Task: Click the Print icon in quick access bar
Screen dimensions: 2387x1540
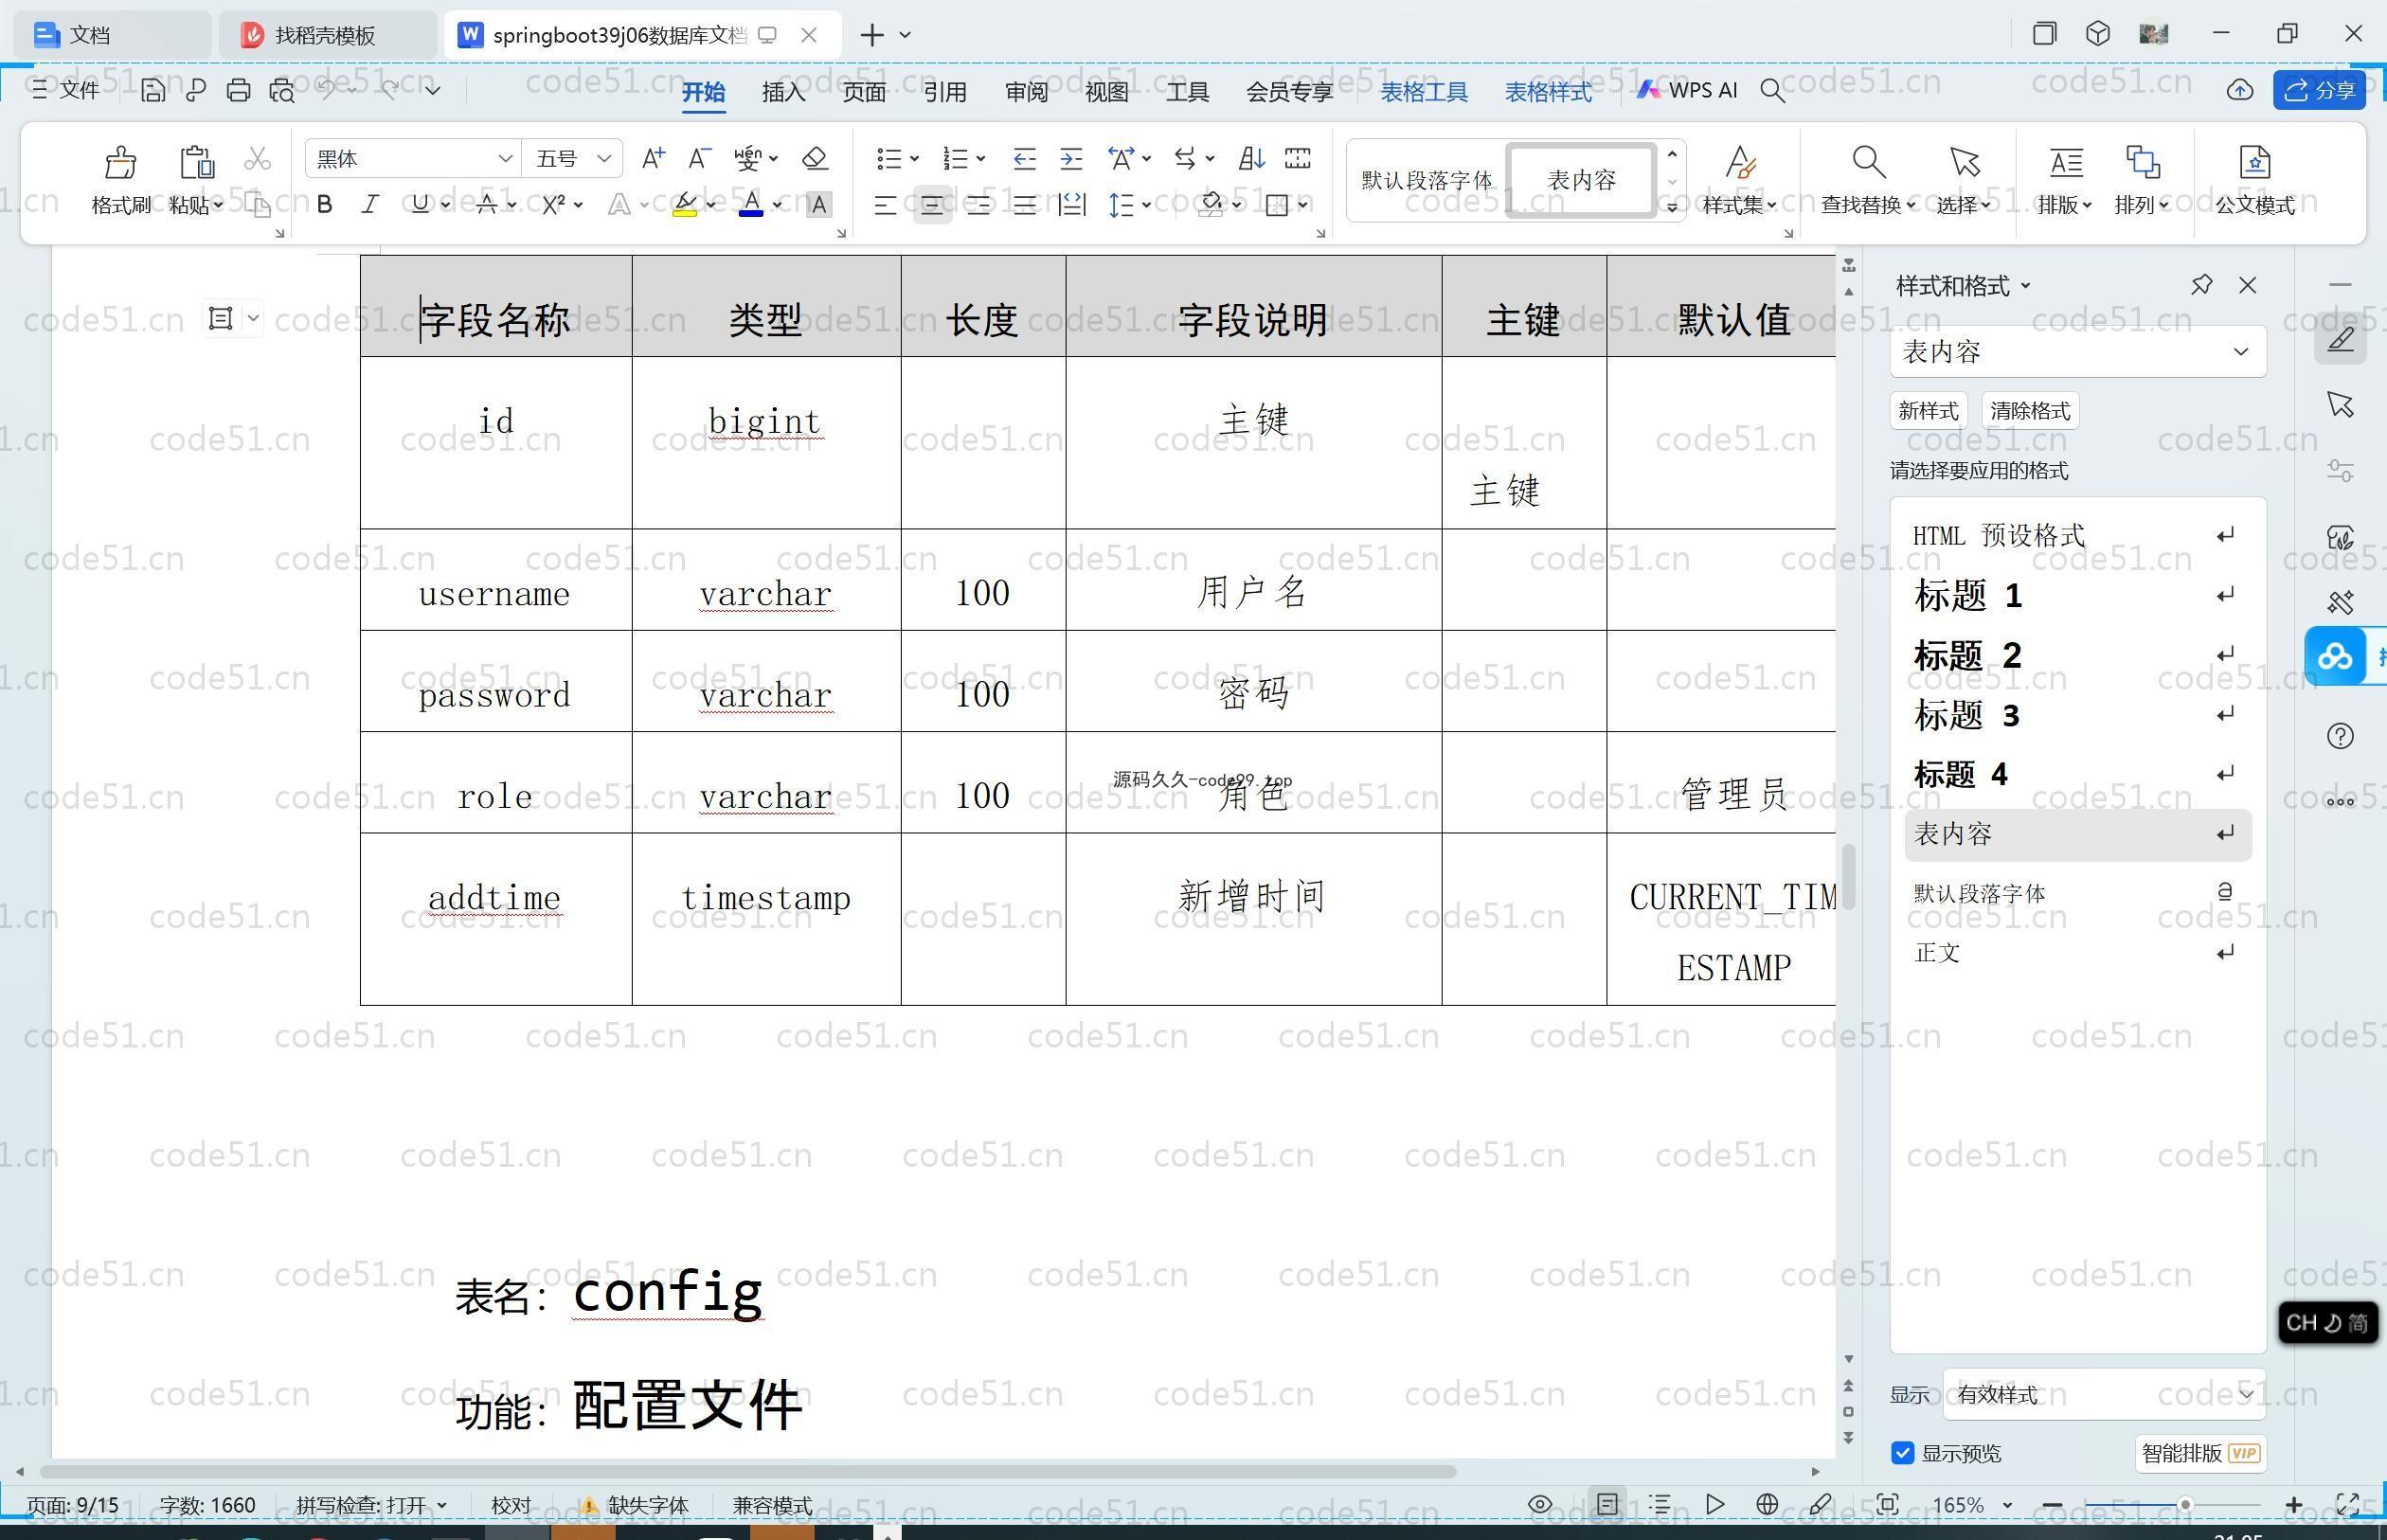Action: point(238,90)
